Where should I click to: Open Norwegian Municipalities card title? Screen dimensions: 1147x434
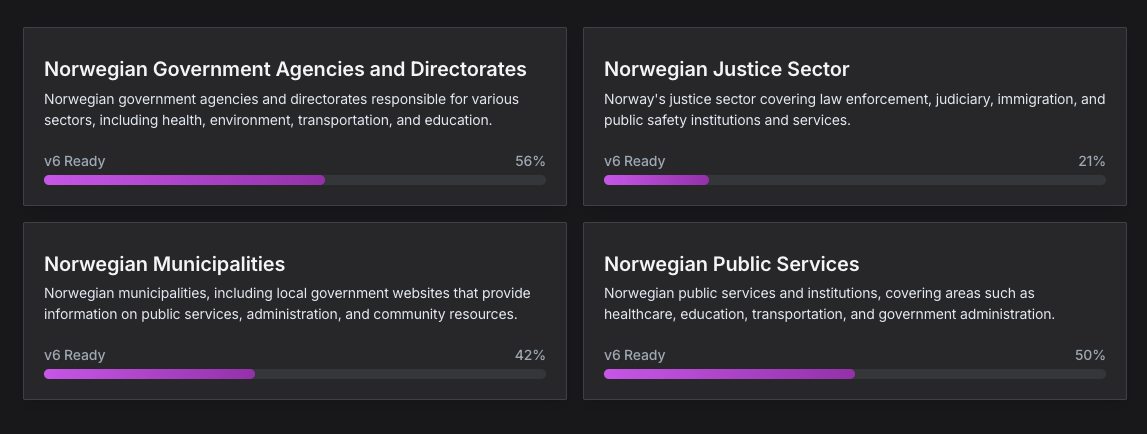coord(164,264)
